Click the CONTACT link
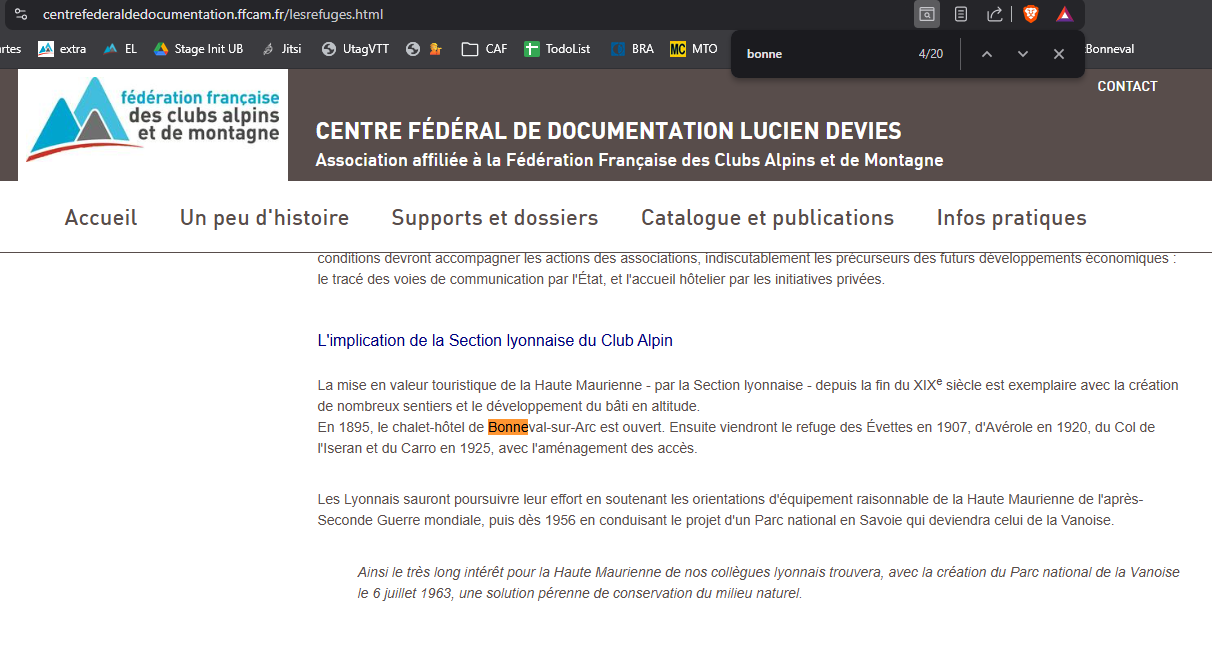The height and width of the screenshot is (646, 1212). click(1127, 86)
